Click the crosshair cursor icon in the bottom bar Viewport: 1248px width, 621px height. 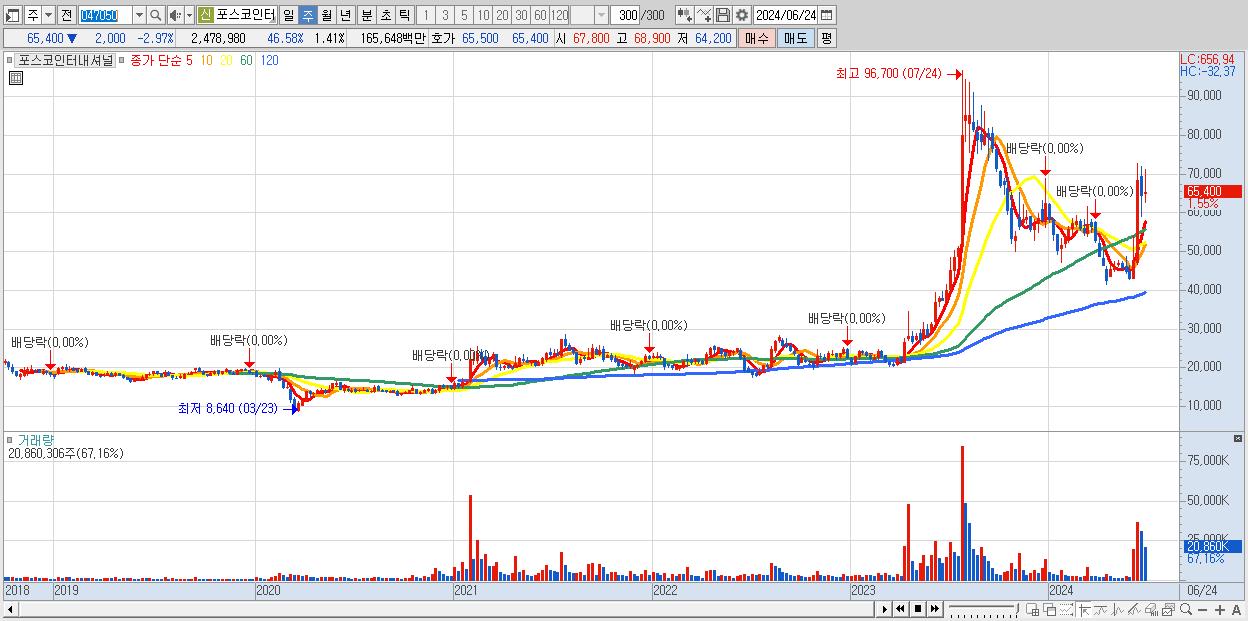(x=1084, y=609)
